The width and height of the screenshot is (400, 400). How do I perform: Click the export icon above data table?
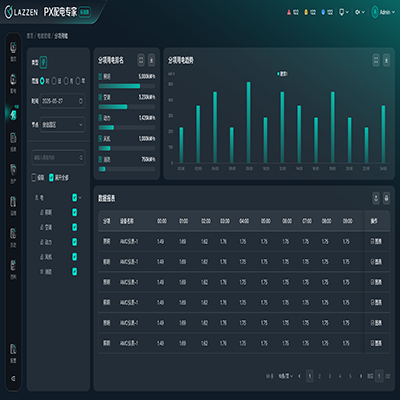coord(376,198)
